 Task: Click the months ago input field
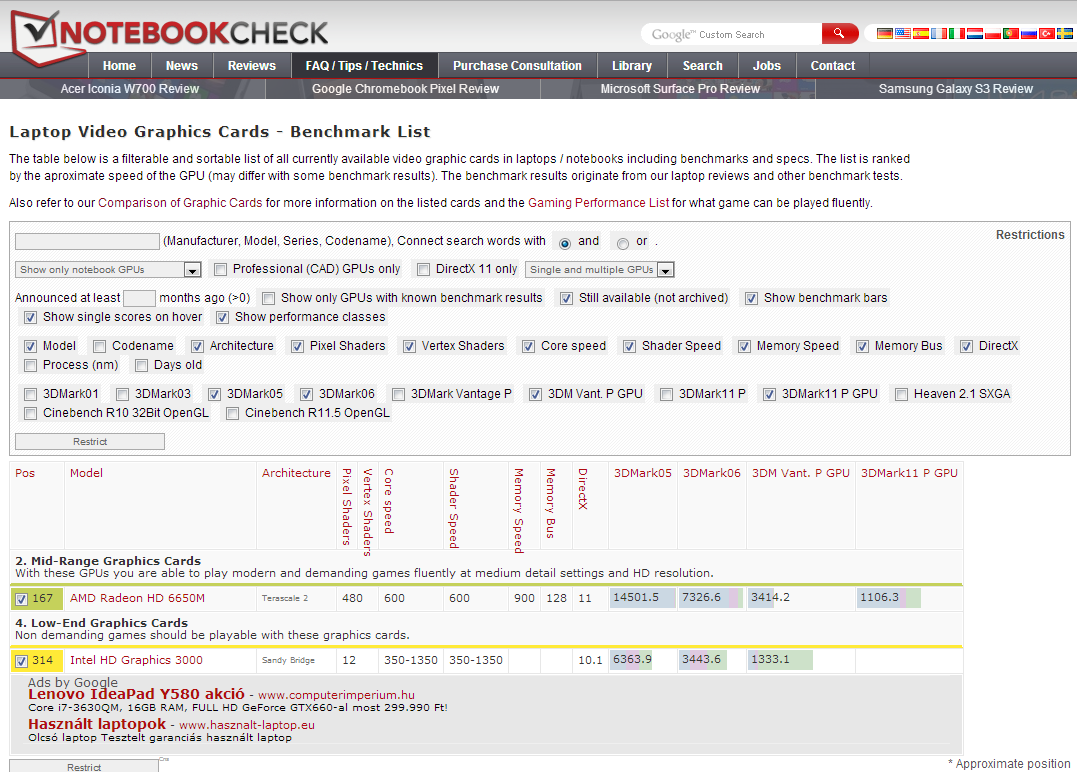139,298
